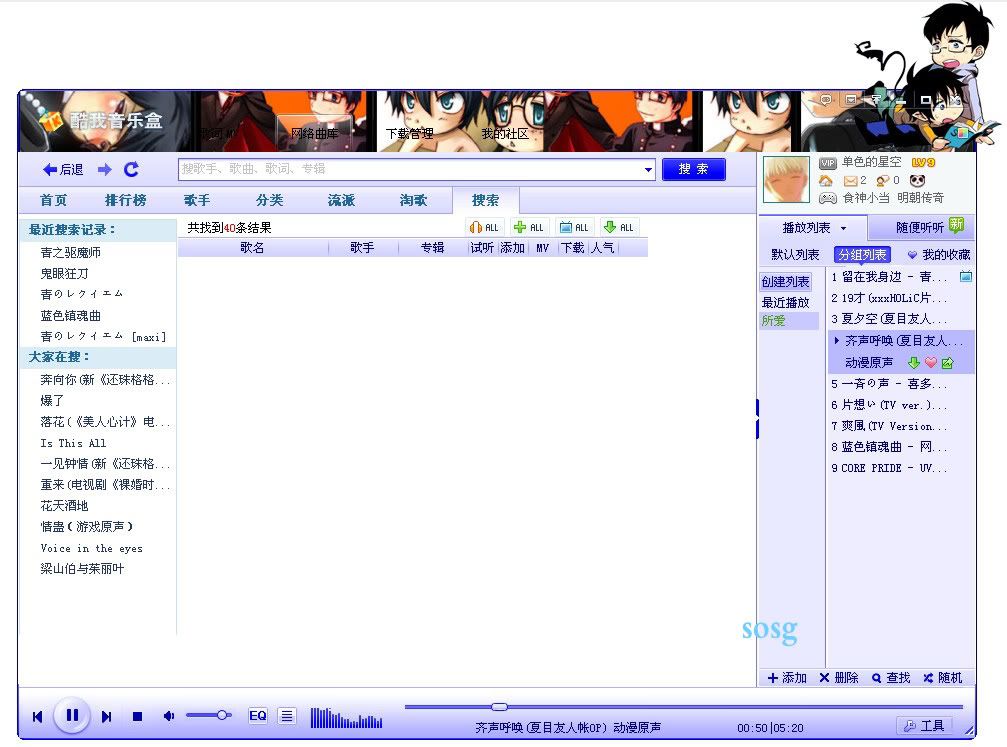Mute the volume with the speaker icon

tap(168, 716)
